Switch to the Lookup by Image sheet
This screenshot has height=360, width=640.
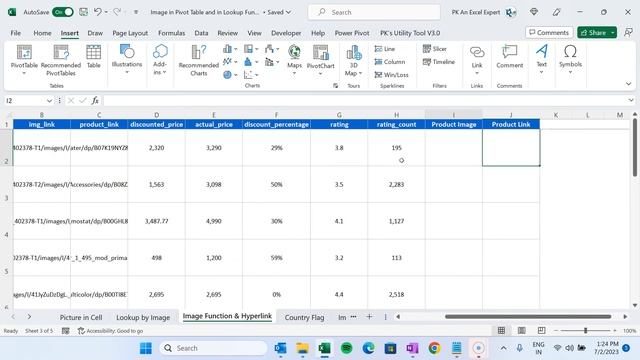coord(143,317)
